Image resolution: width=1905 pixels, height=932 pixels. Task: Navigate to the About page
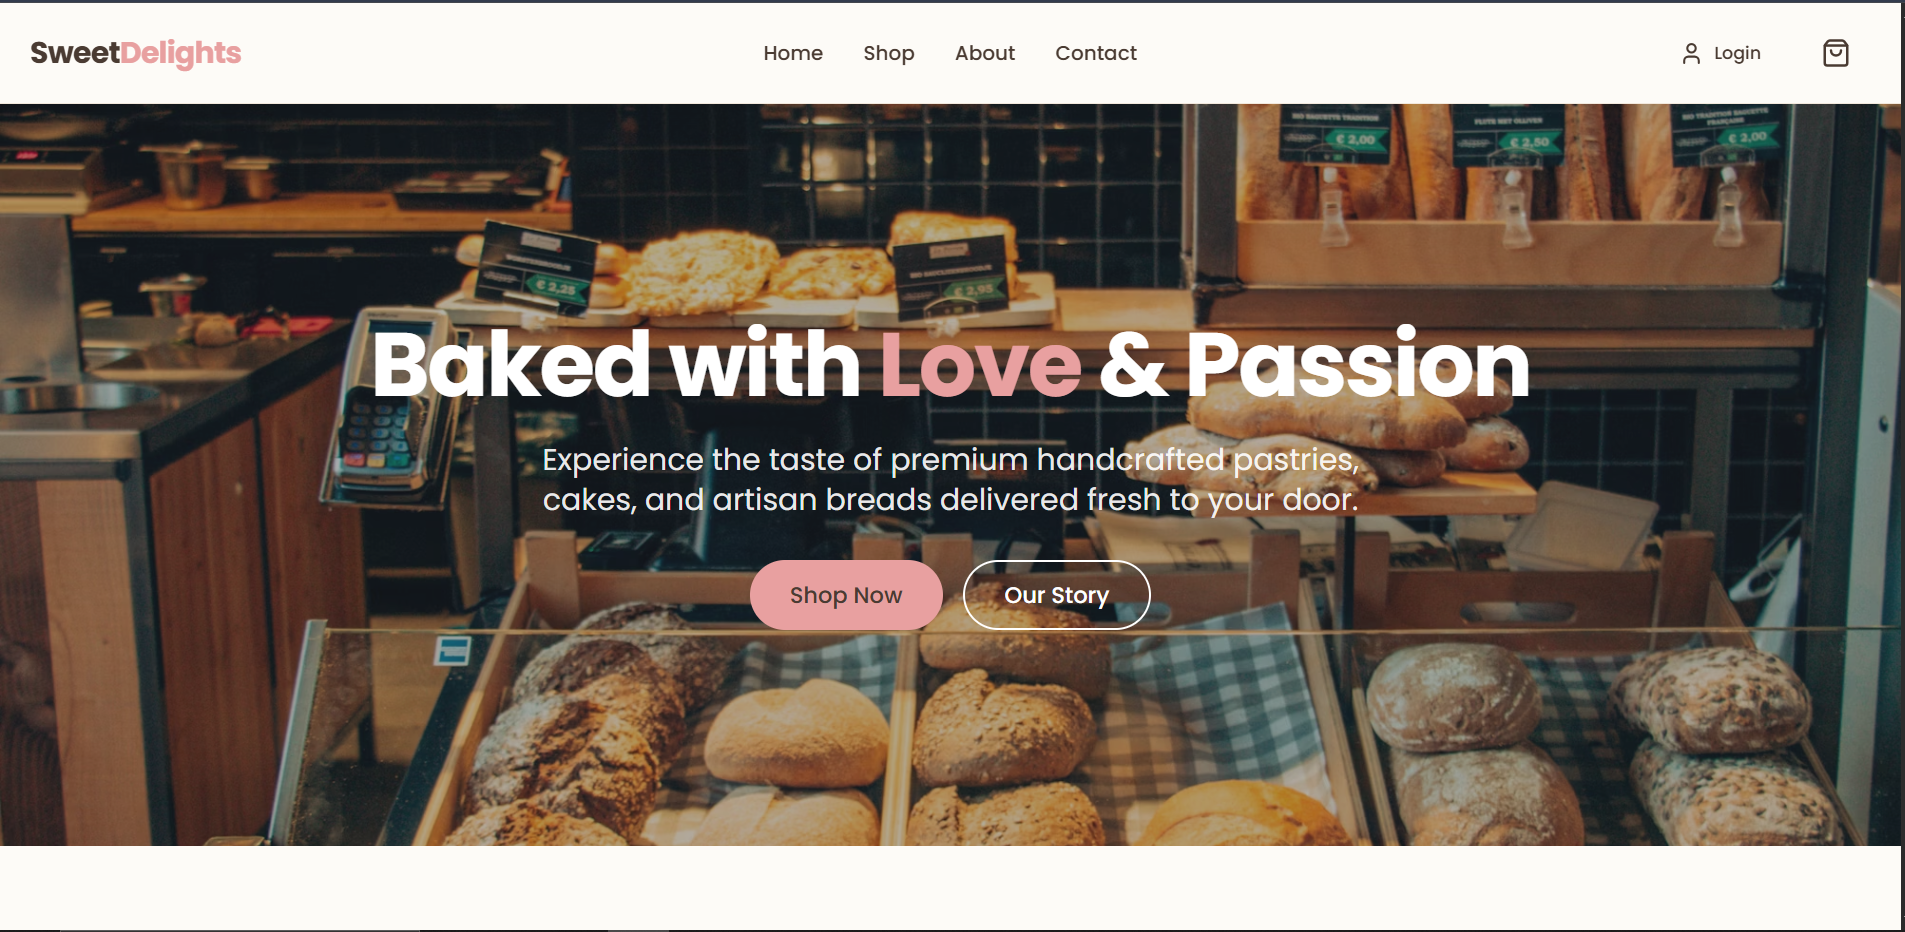click(985, 53)
